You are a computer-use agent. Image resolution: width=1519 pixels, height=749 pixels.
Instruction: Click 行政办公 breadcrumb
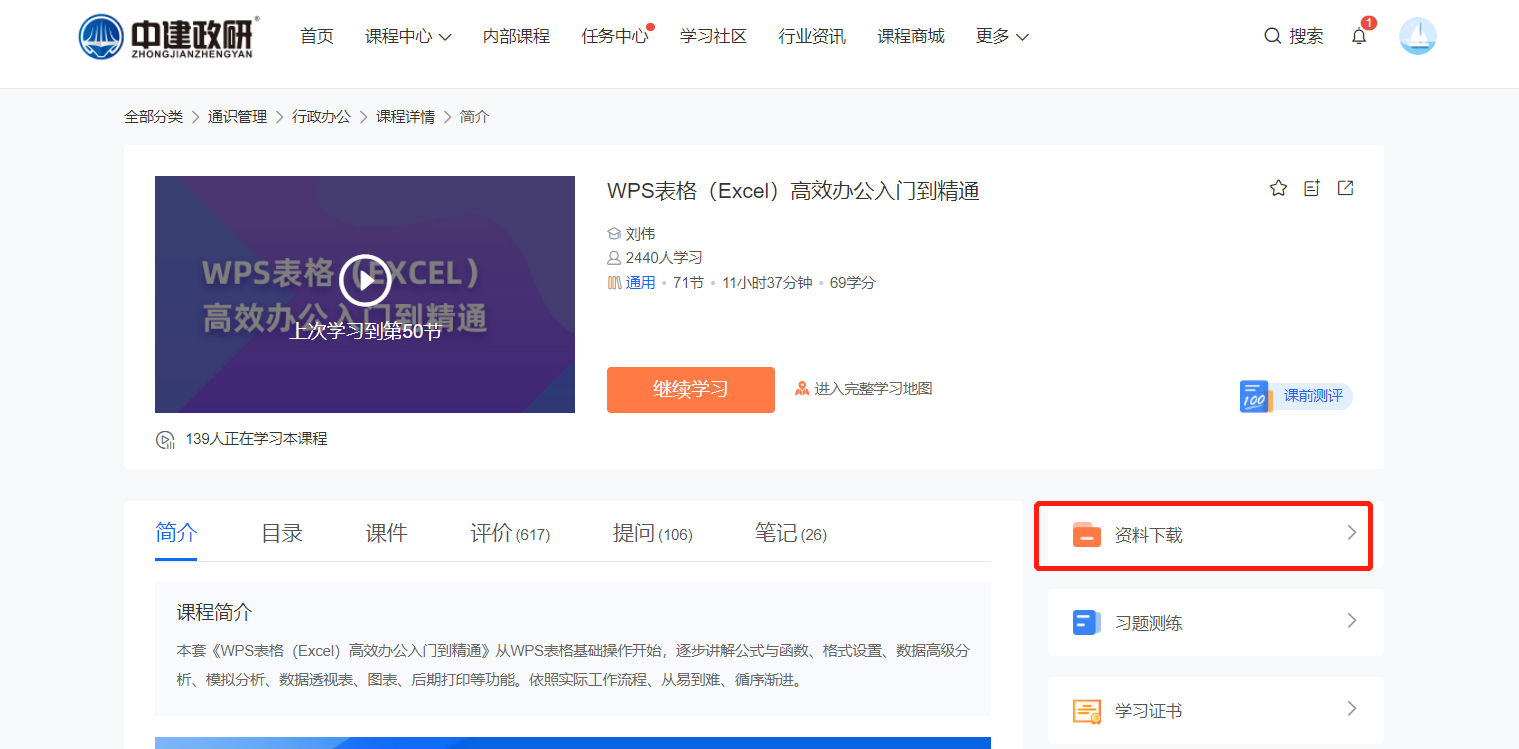[x=321, y=117]
